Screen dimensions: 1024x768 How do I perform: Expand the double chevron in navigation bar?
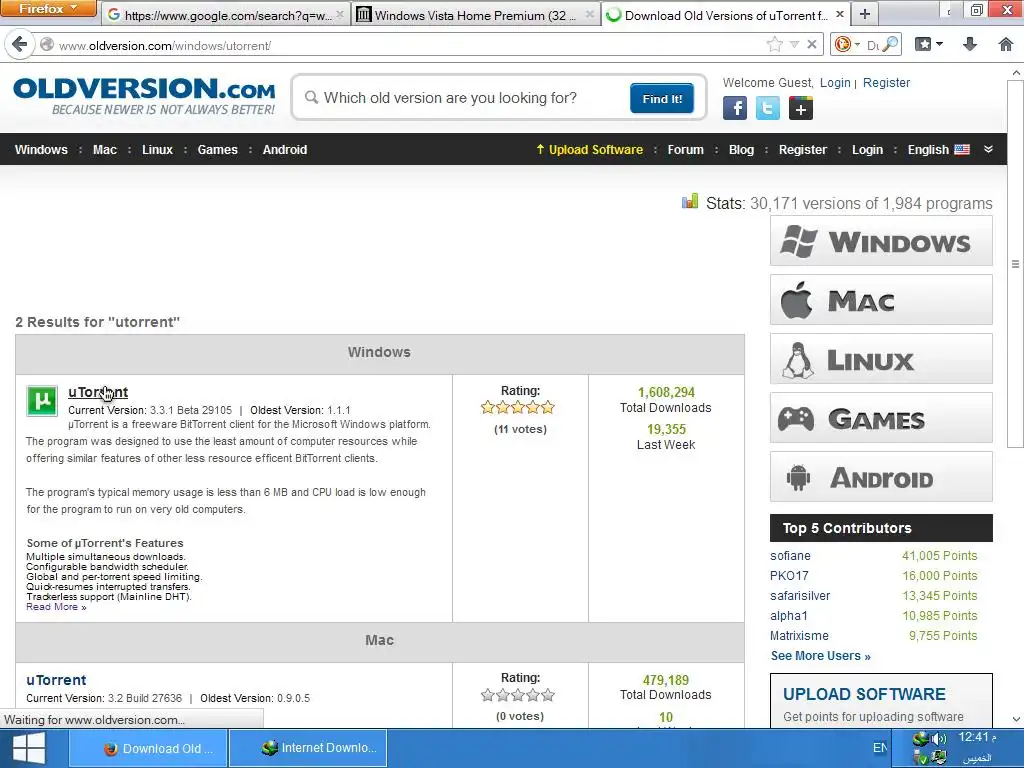[989, 149]
